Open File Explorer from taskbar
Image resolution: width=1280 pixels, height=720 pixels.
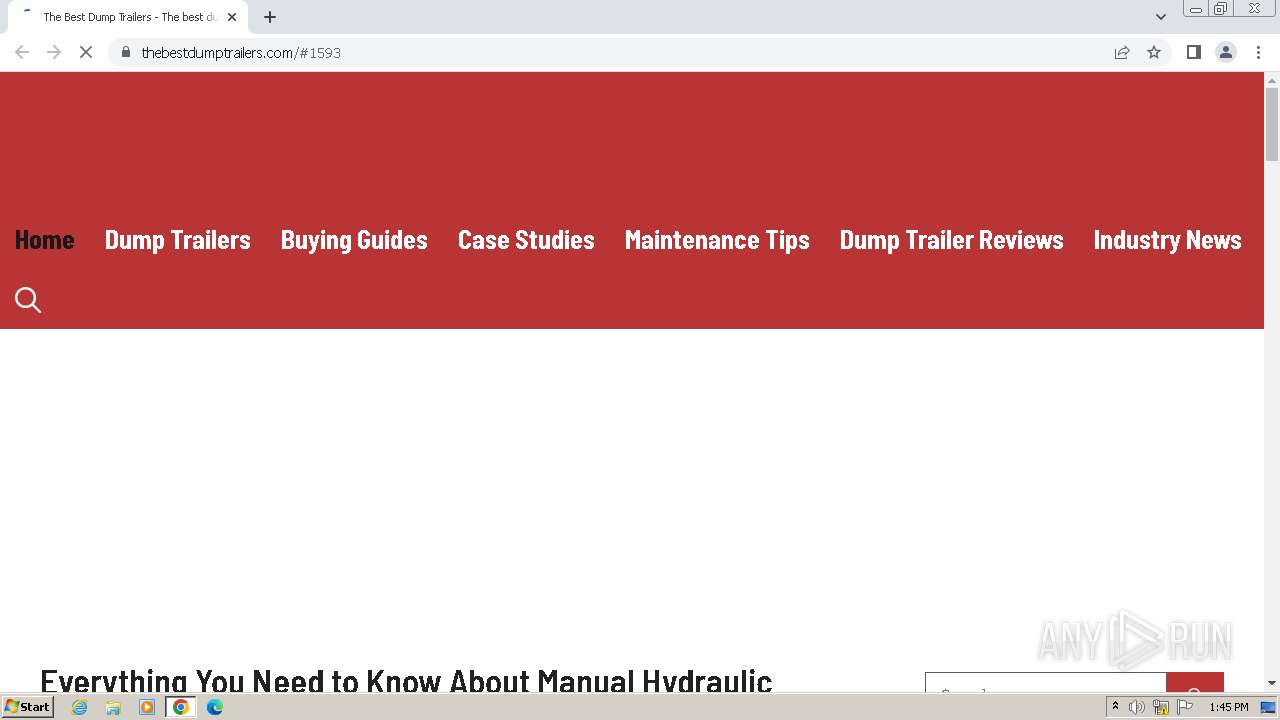point(113,707)
